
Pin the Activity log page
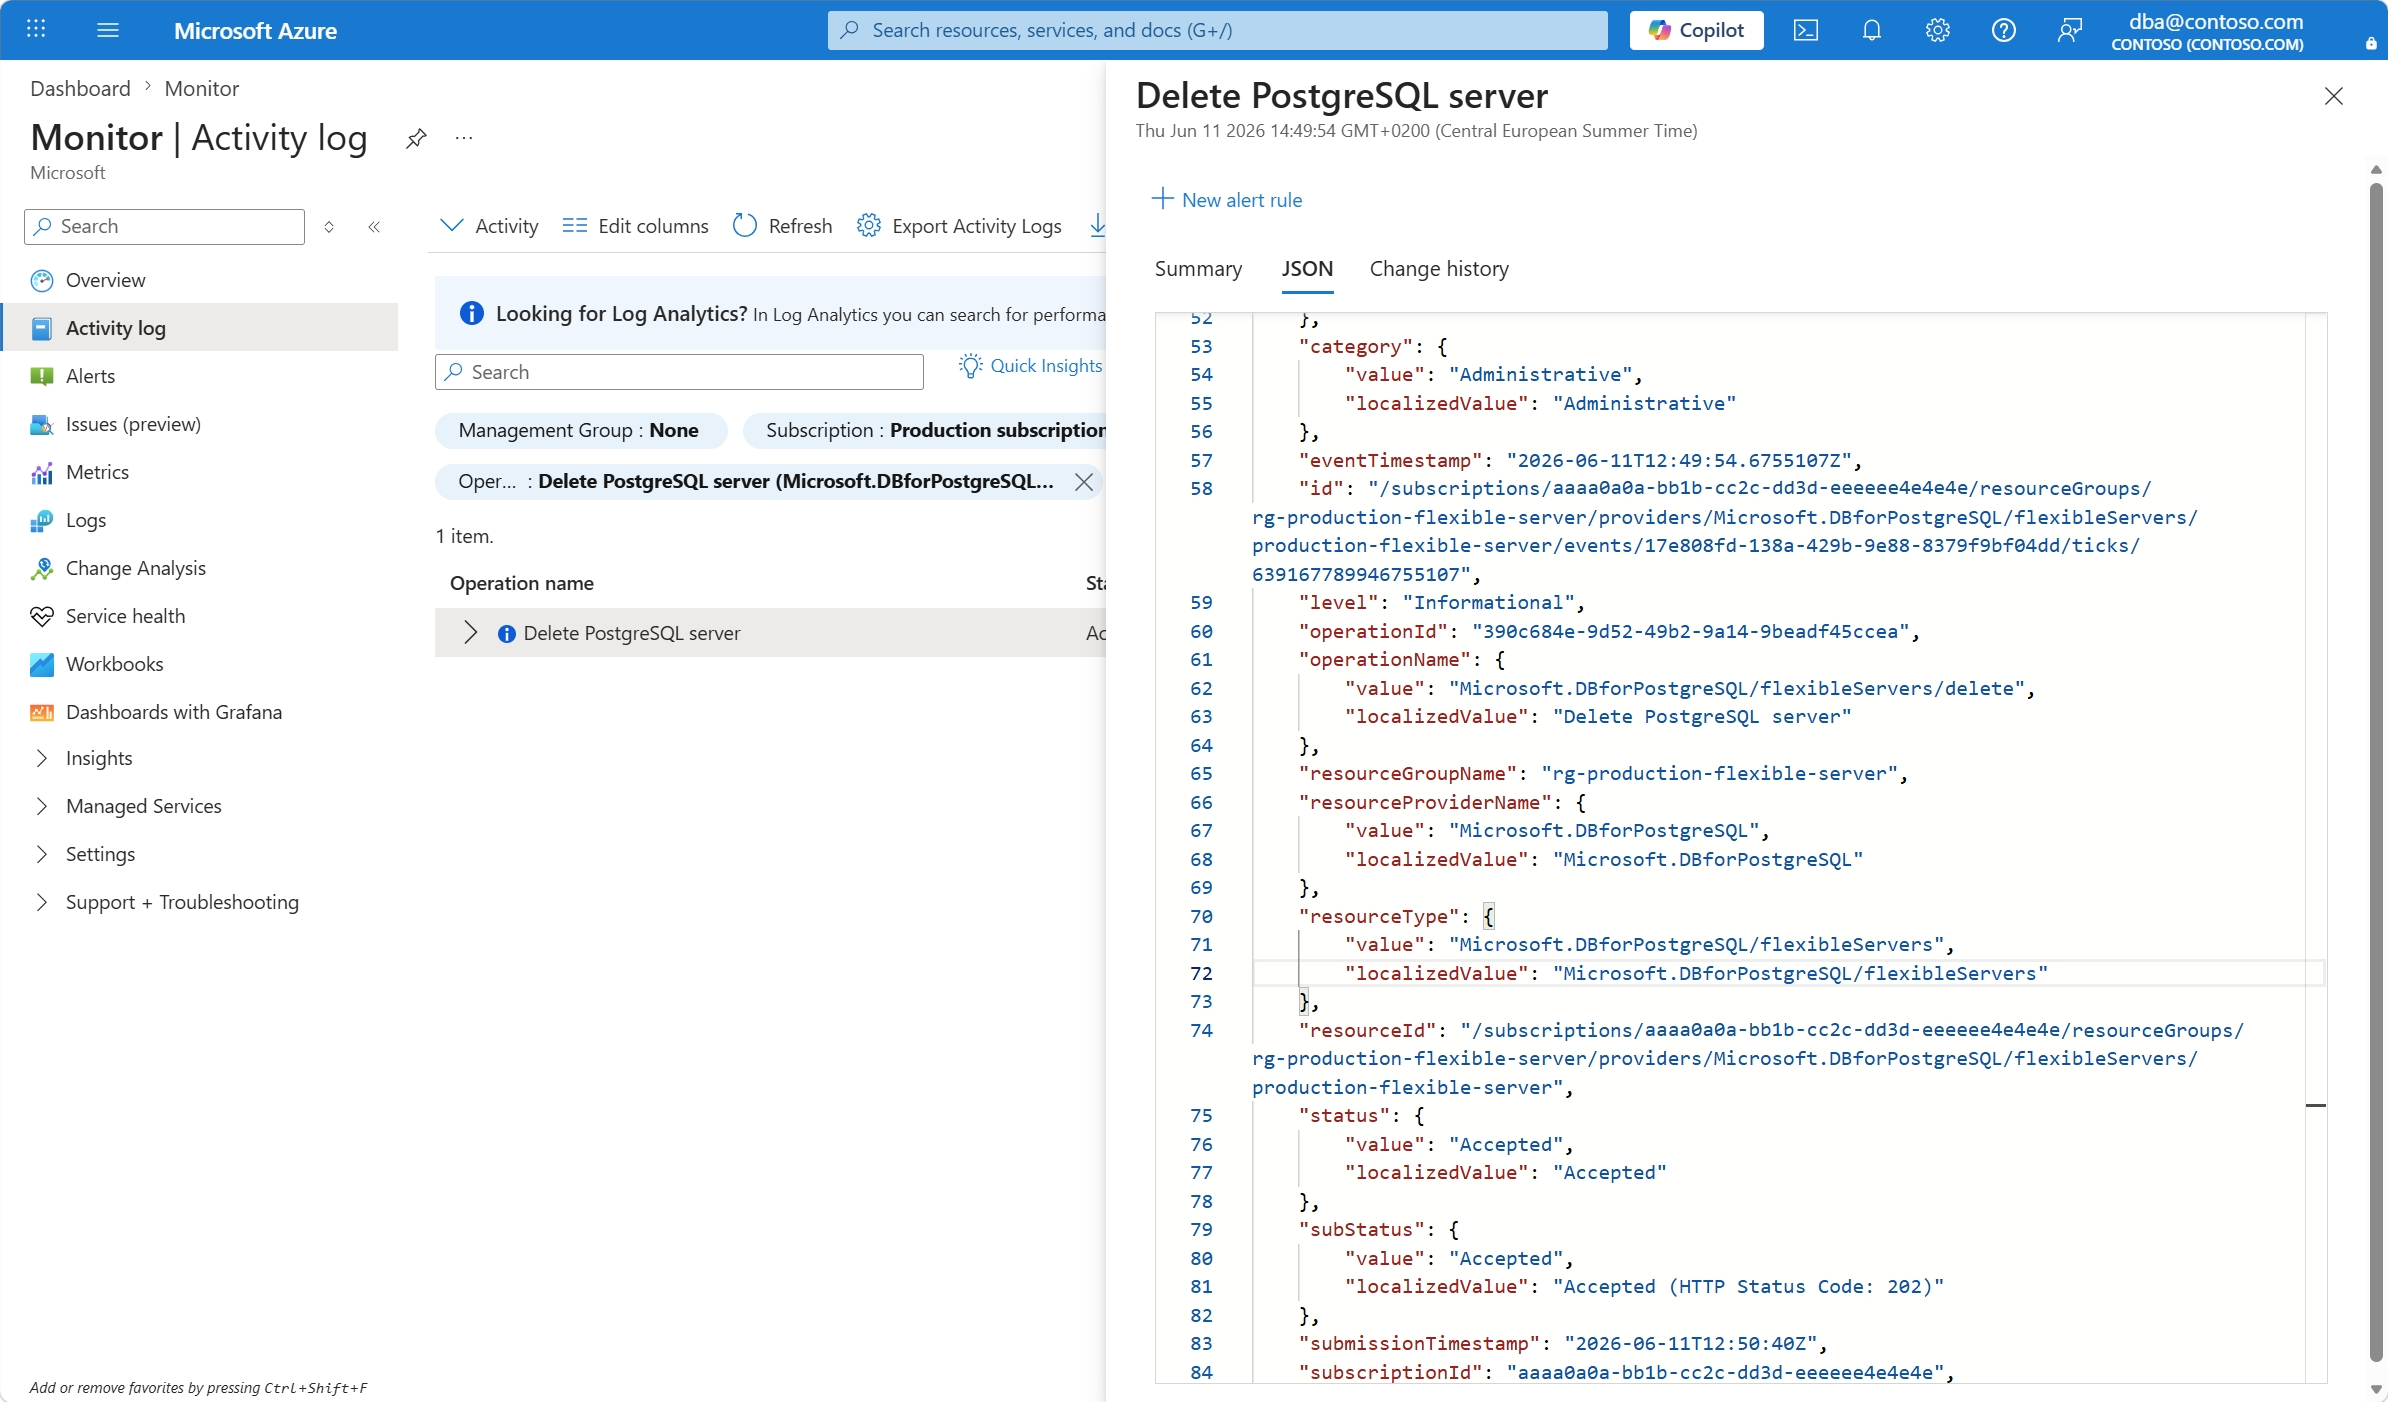416,138
